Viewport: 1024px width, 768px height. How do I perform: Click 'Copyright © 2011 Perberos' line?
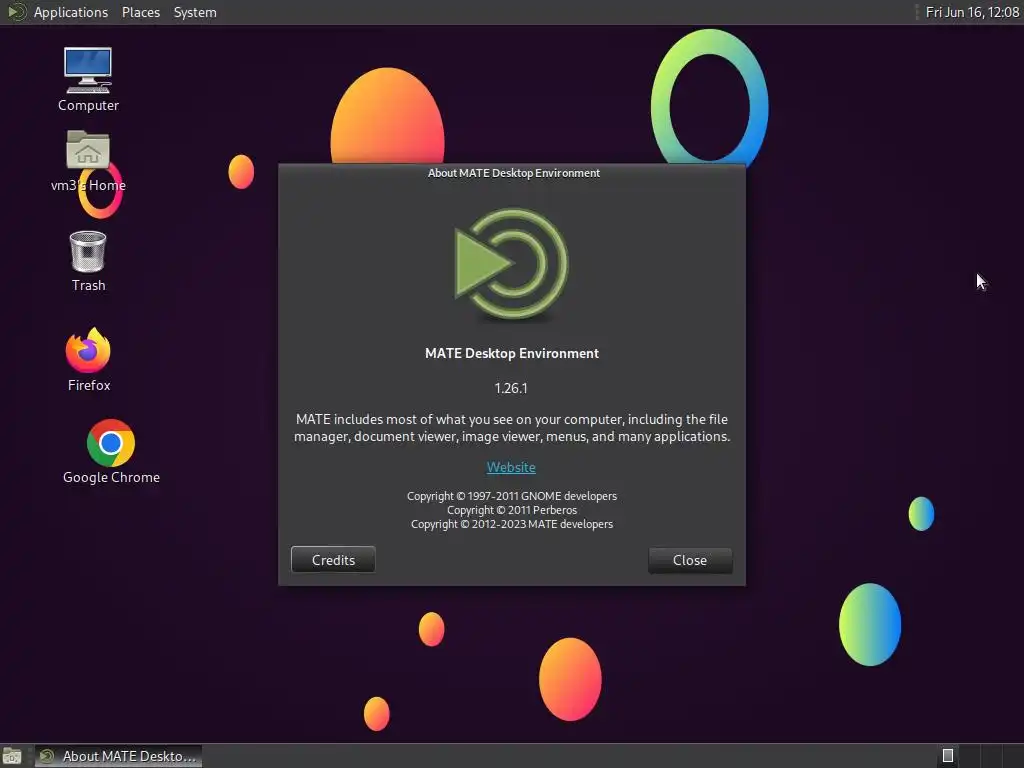click(512, 510)
